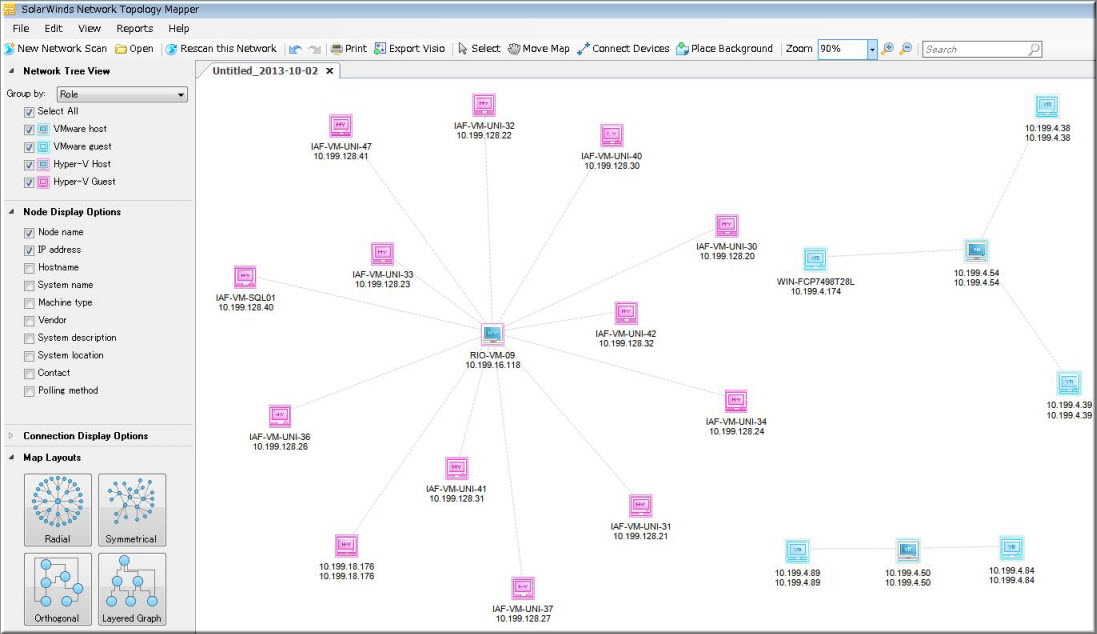Select the 10.199.4.54 VMware host node
The image size is (1097, 634).
pyautogui.click(x=976, y=251)
